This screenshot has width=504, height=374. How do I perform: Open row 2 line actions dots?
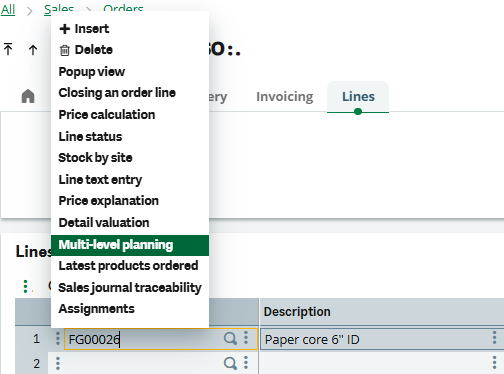[x=58, y=363]
